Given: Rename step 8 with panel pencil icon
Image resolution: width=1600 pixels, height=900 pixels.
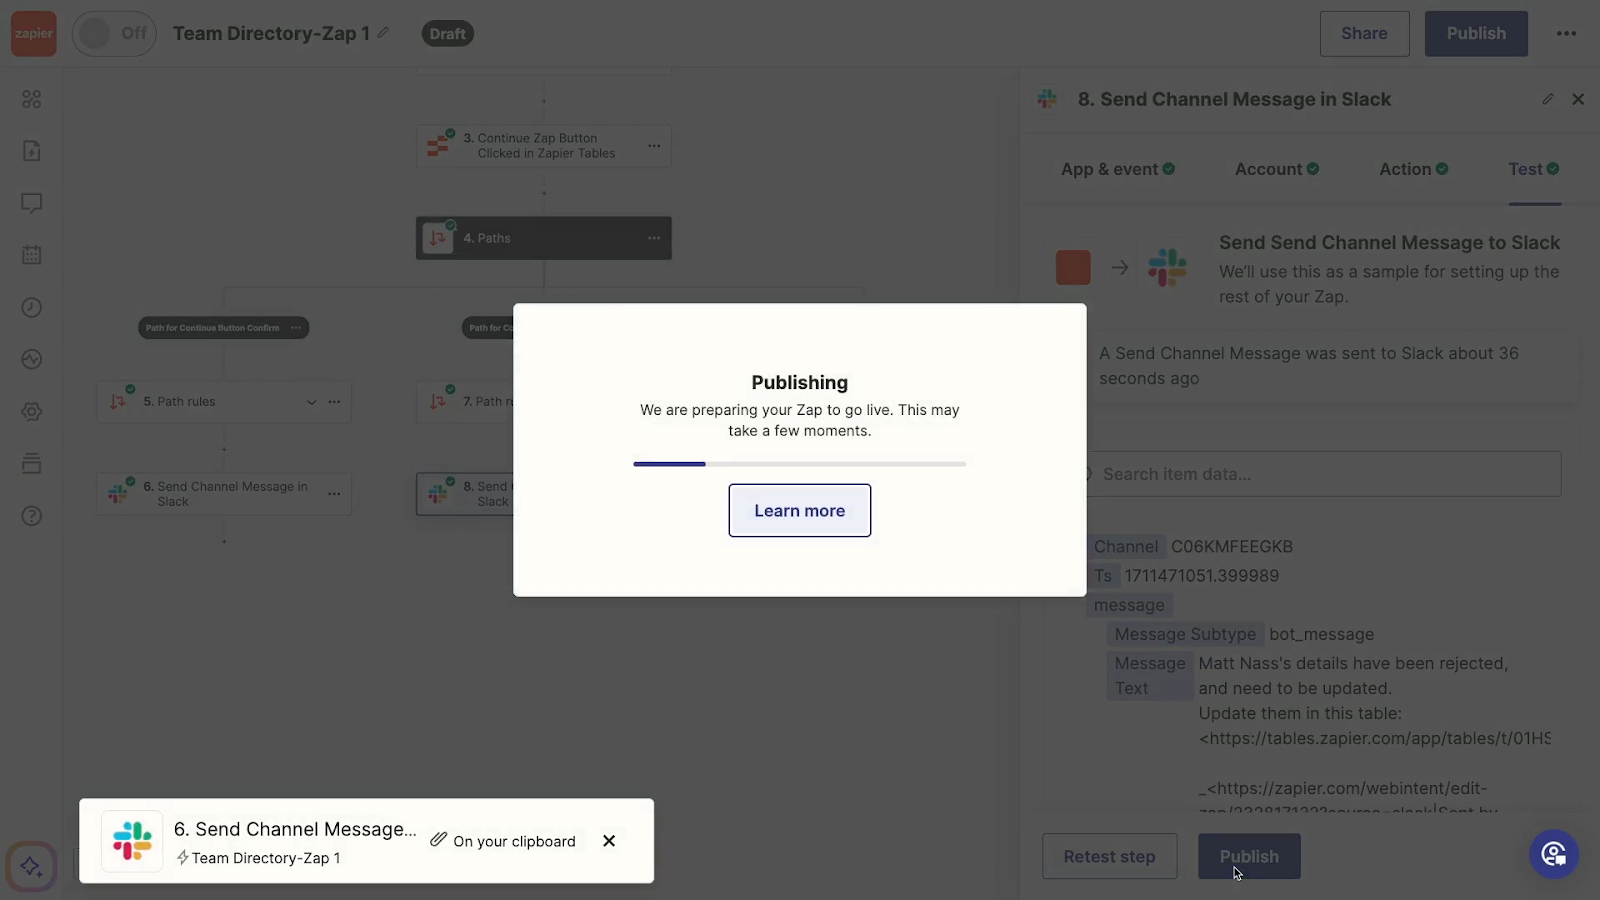Looking at the screenshot, I should point(1548,99).
